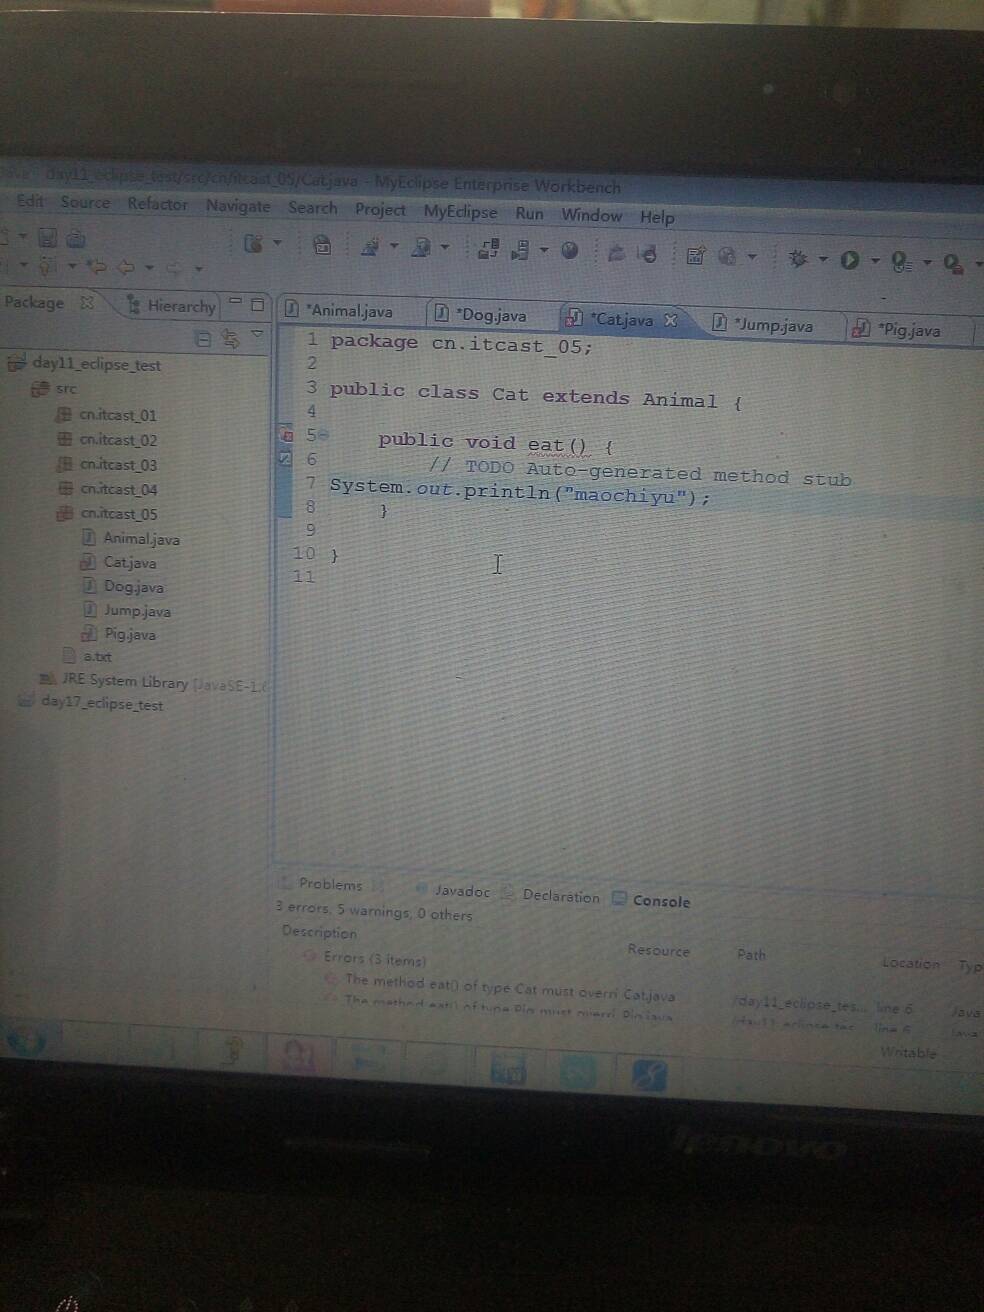Click the Back navigation arrow icon

click(126, 267)
